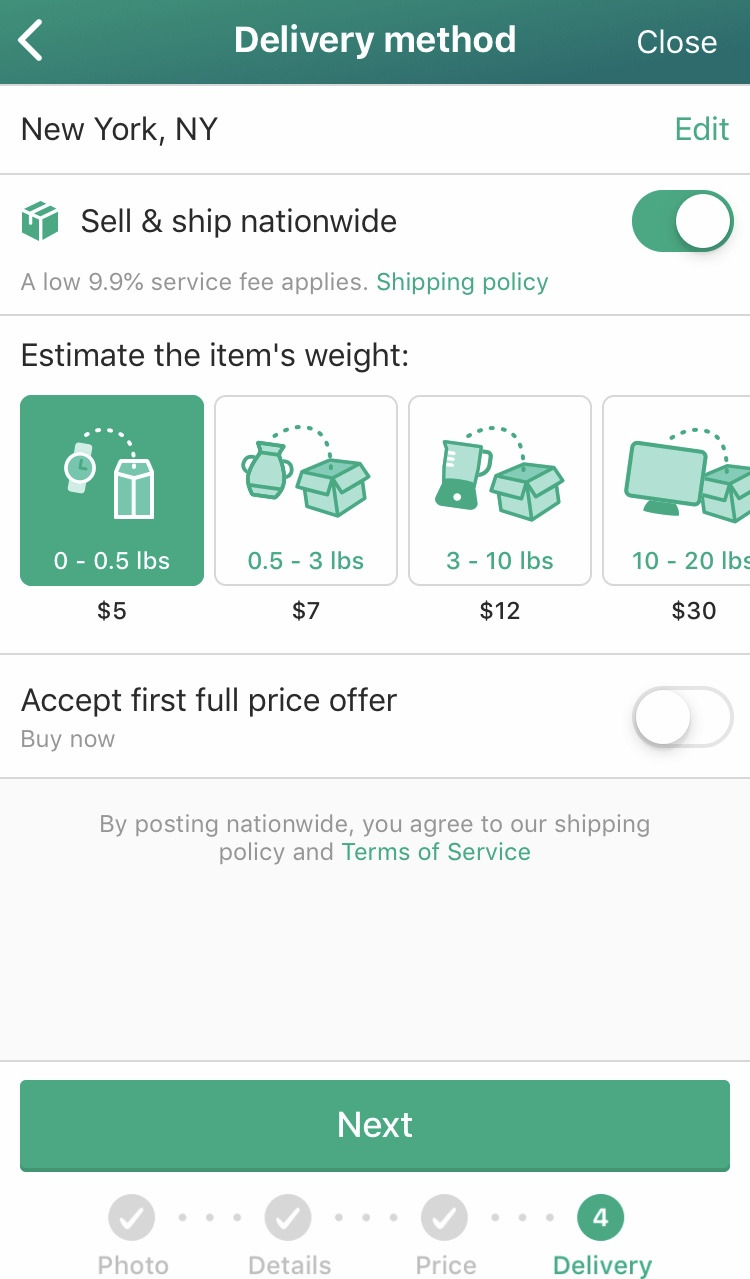Edit the New York, NY location
Viewport: 750px width, 1279px height.
[702, 129]
